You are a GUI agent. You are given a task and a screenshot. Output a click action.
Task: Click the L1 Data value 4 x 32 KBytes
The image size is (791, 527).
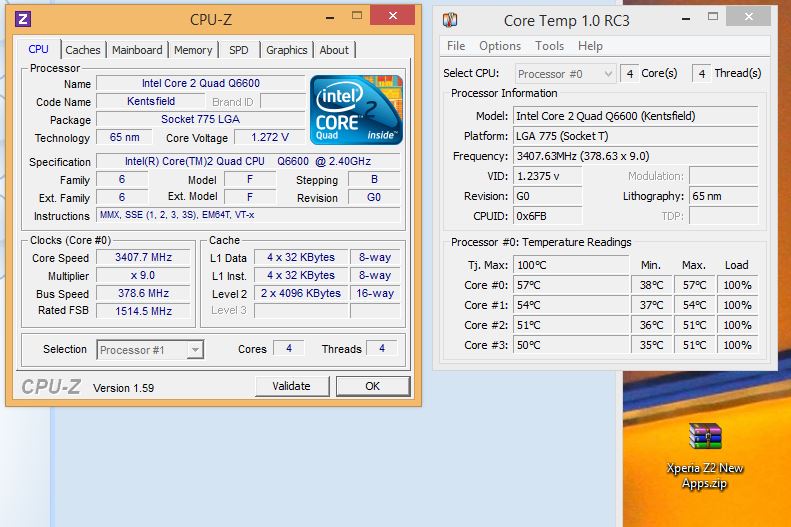[x=301, y=258]
